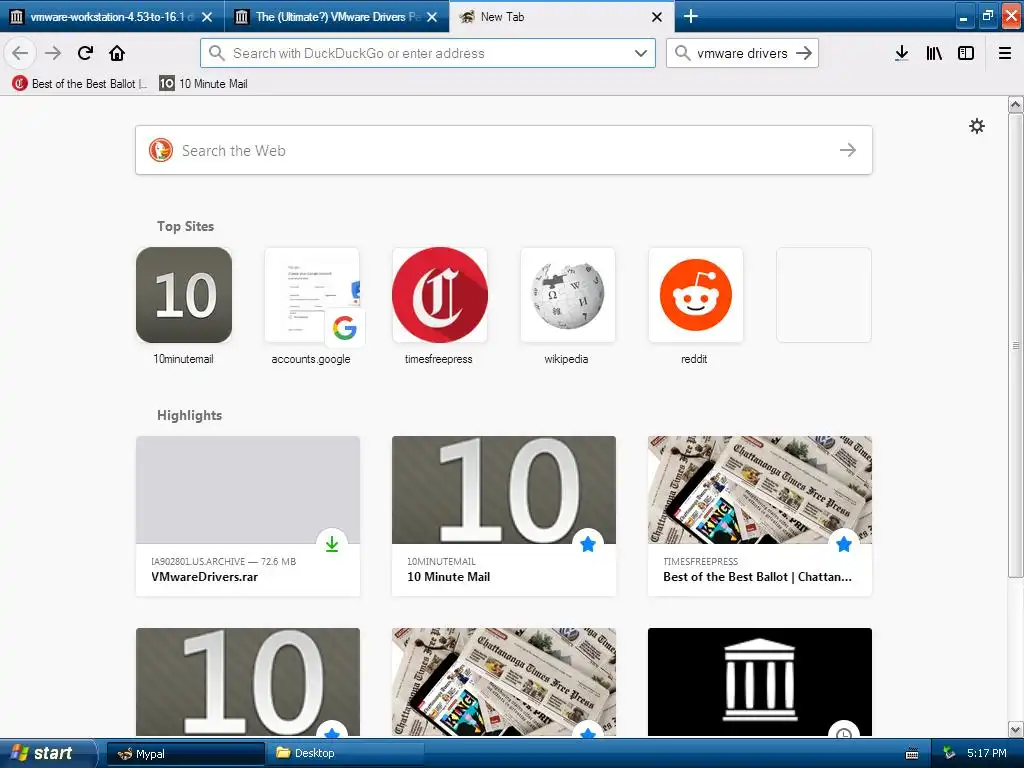1024x768 pixels.
Task: Select Desktop taskbar button
Action: pyautogui.click(x=344, y=754)
